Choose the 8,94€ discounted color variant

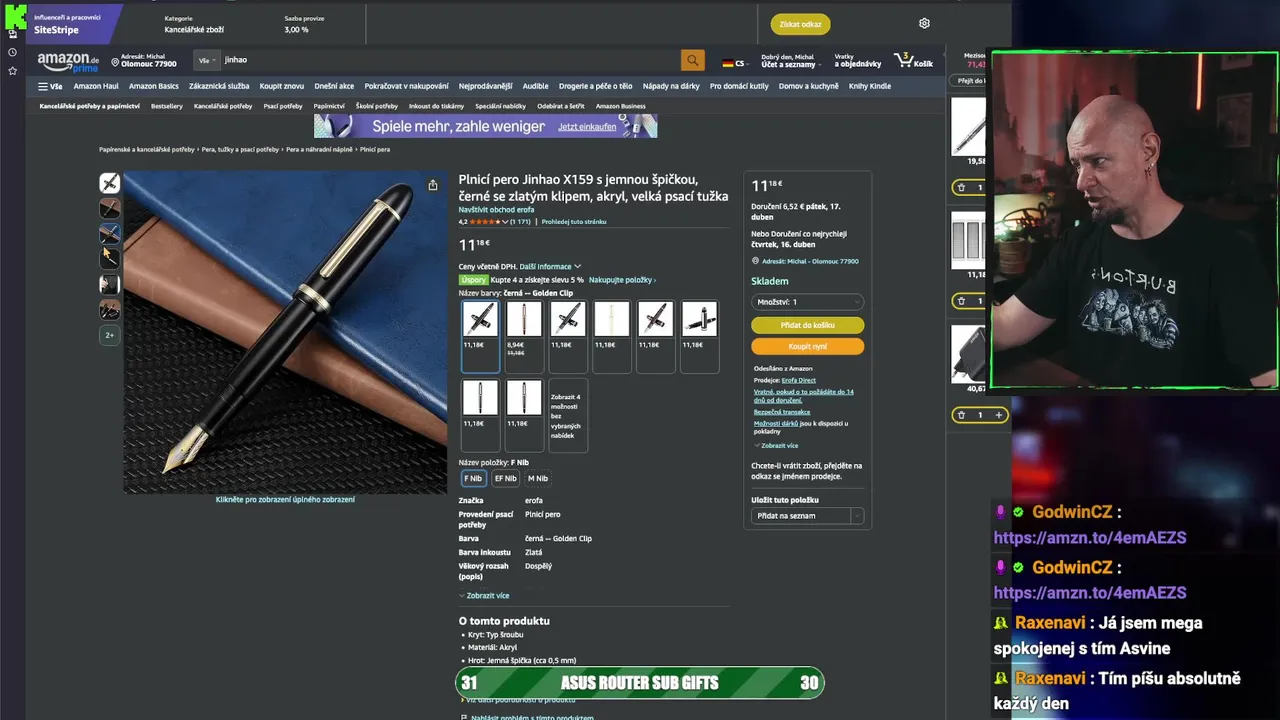click(524, 336)
